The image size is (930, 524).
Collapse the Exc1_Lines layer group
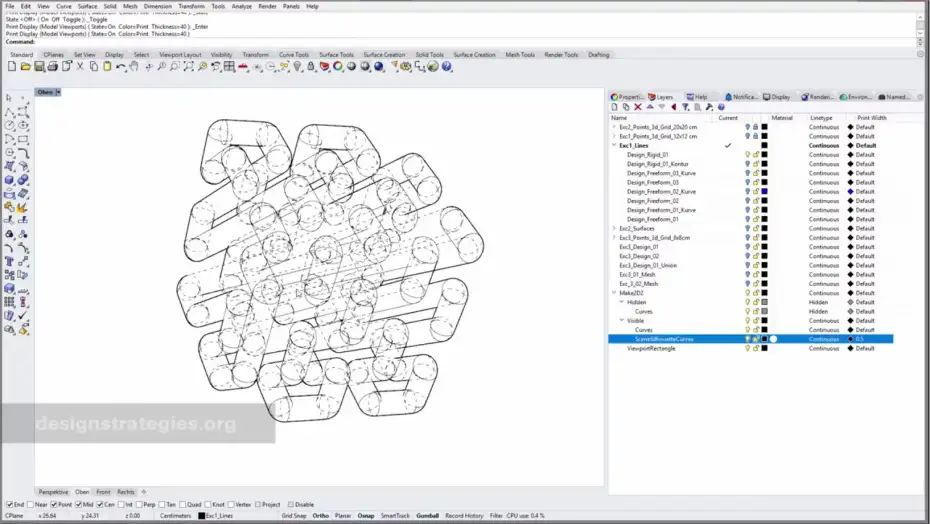click(x=614, y=145)
